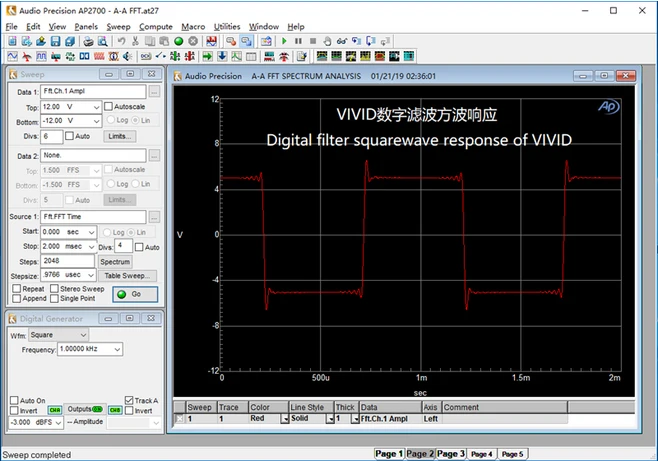Switch to Page 3 tab
Screen dimensions: 658x461
[451, 453]
